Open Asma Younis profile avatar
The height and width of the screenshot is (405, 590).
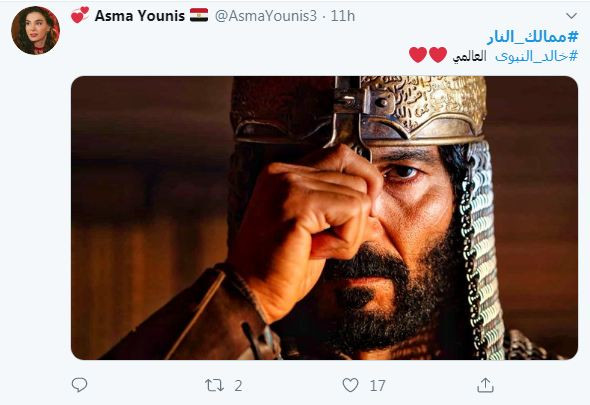tap(35, 30)
